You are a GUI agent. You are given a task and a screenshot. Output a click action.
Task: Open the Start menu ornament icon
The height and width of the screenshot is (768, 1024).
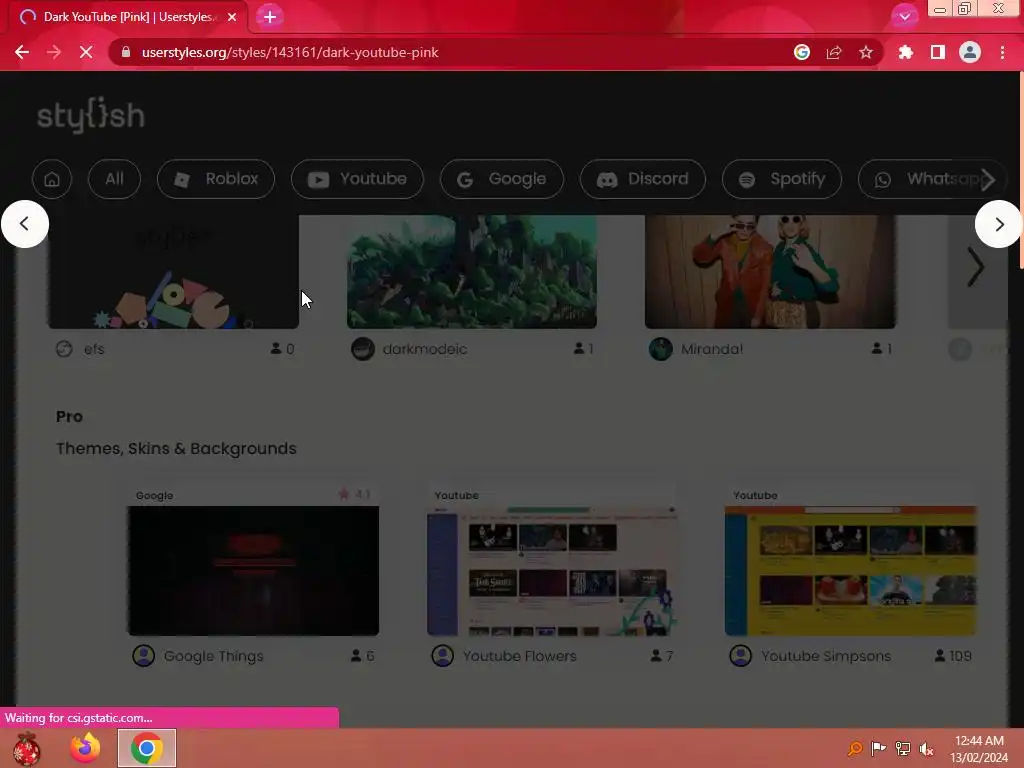pyautogui.click(x=27, y=748)
